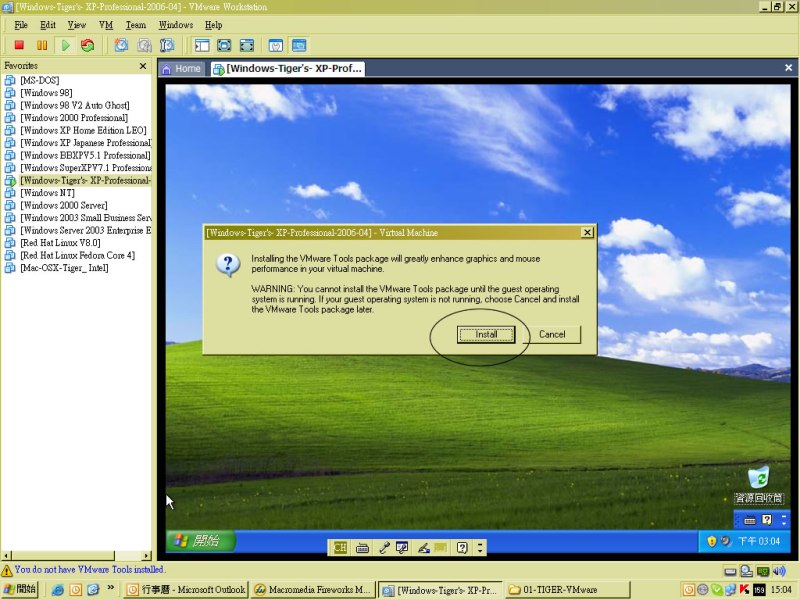Open the VM menu
Viewport: 800px width, 600px height.
tap(106, 25)
